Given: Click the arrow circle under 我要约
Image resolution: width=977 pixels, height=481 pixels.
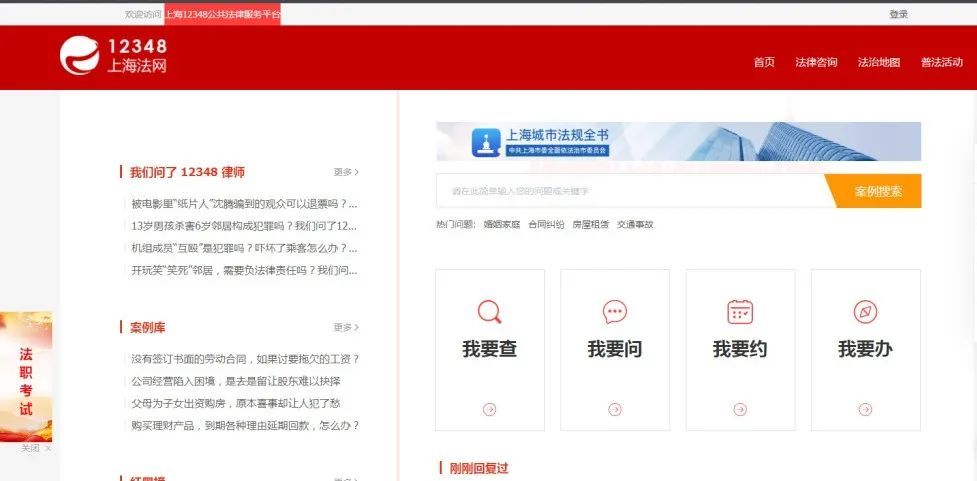Looking at the screenshot, I should coord(740,409).
